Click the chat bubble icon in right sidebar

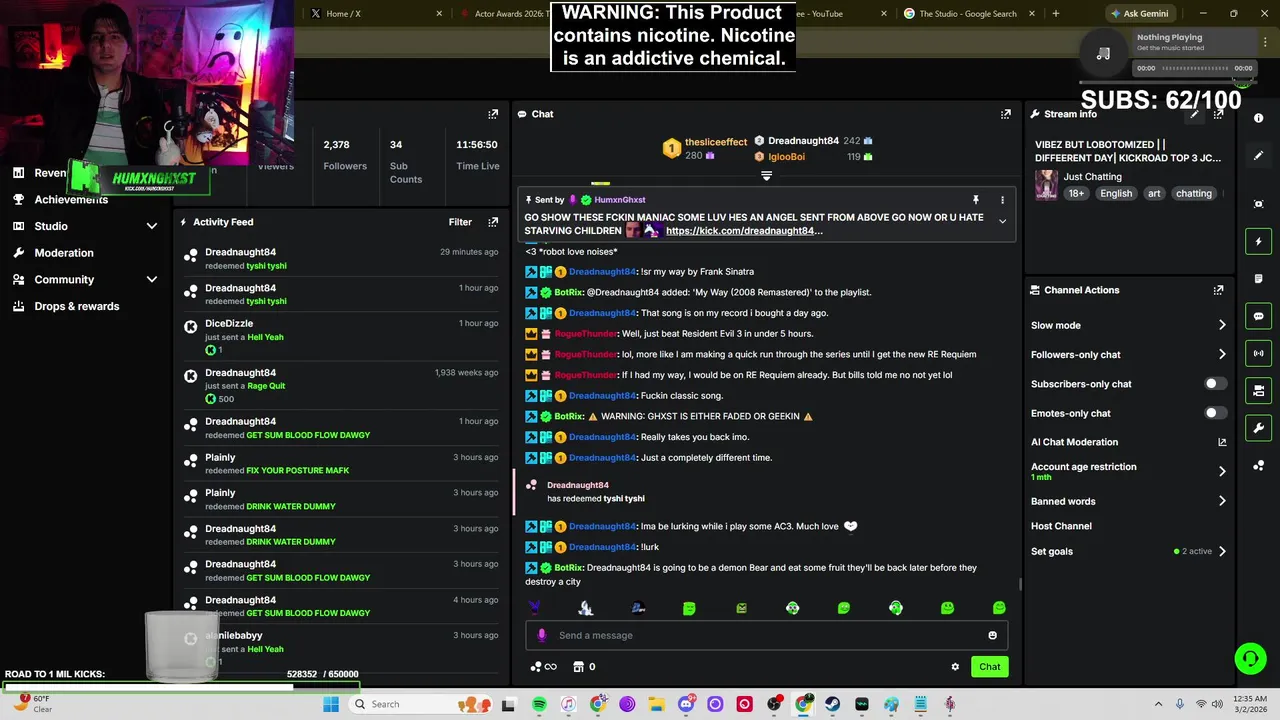[1258, 316]
